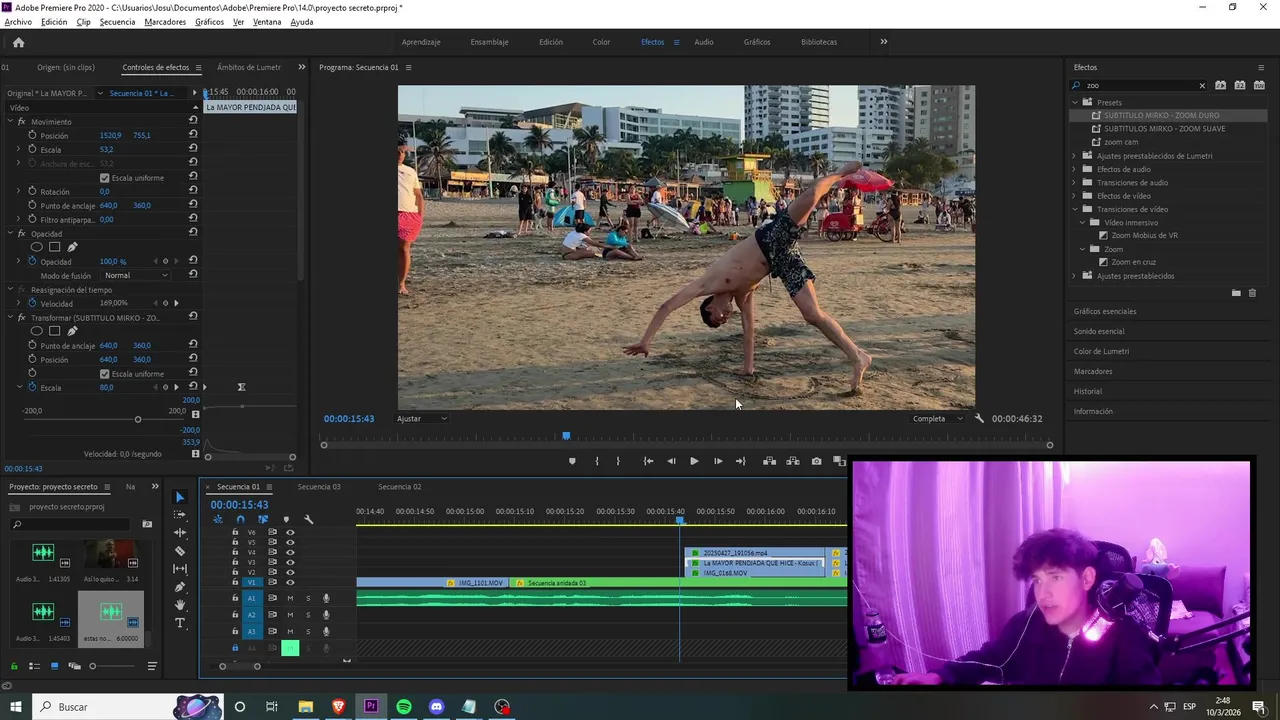
Task: Click the Escala value slider handle
Action: click(138, 419)
